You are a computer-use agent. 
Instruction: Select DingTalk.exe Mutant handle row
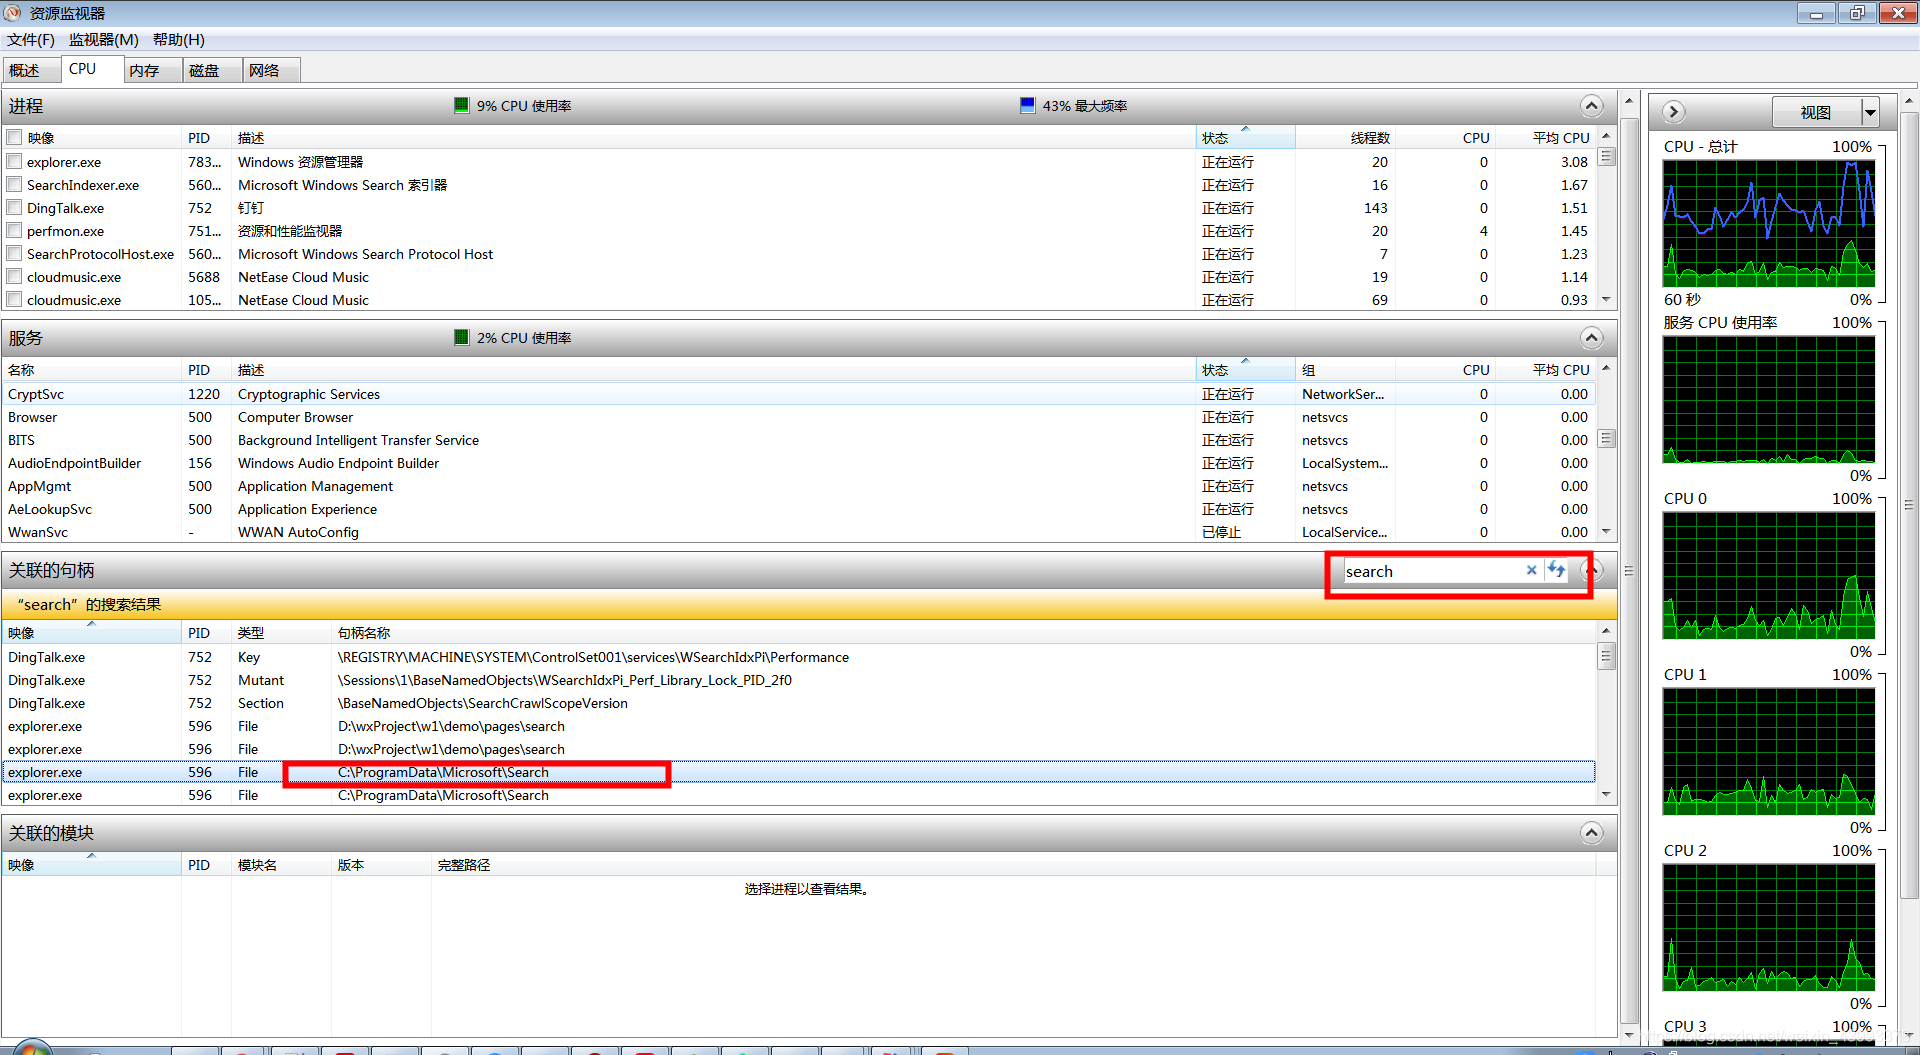(799, 679)
